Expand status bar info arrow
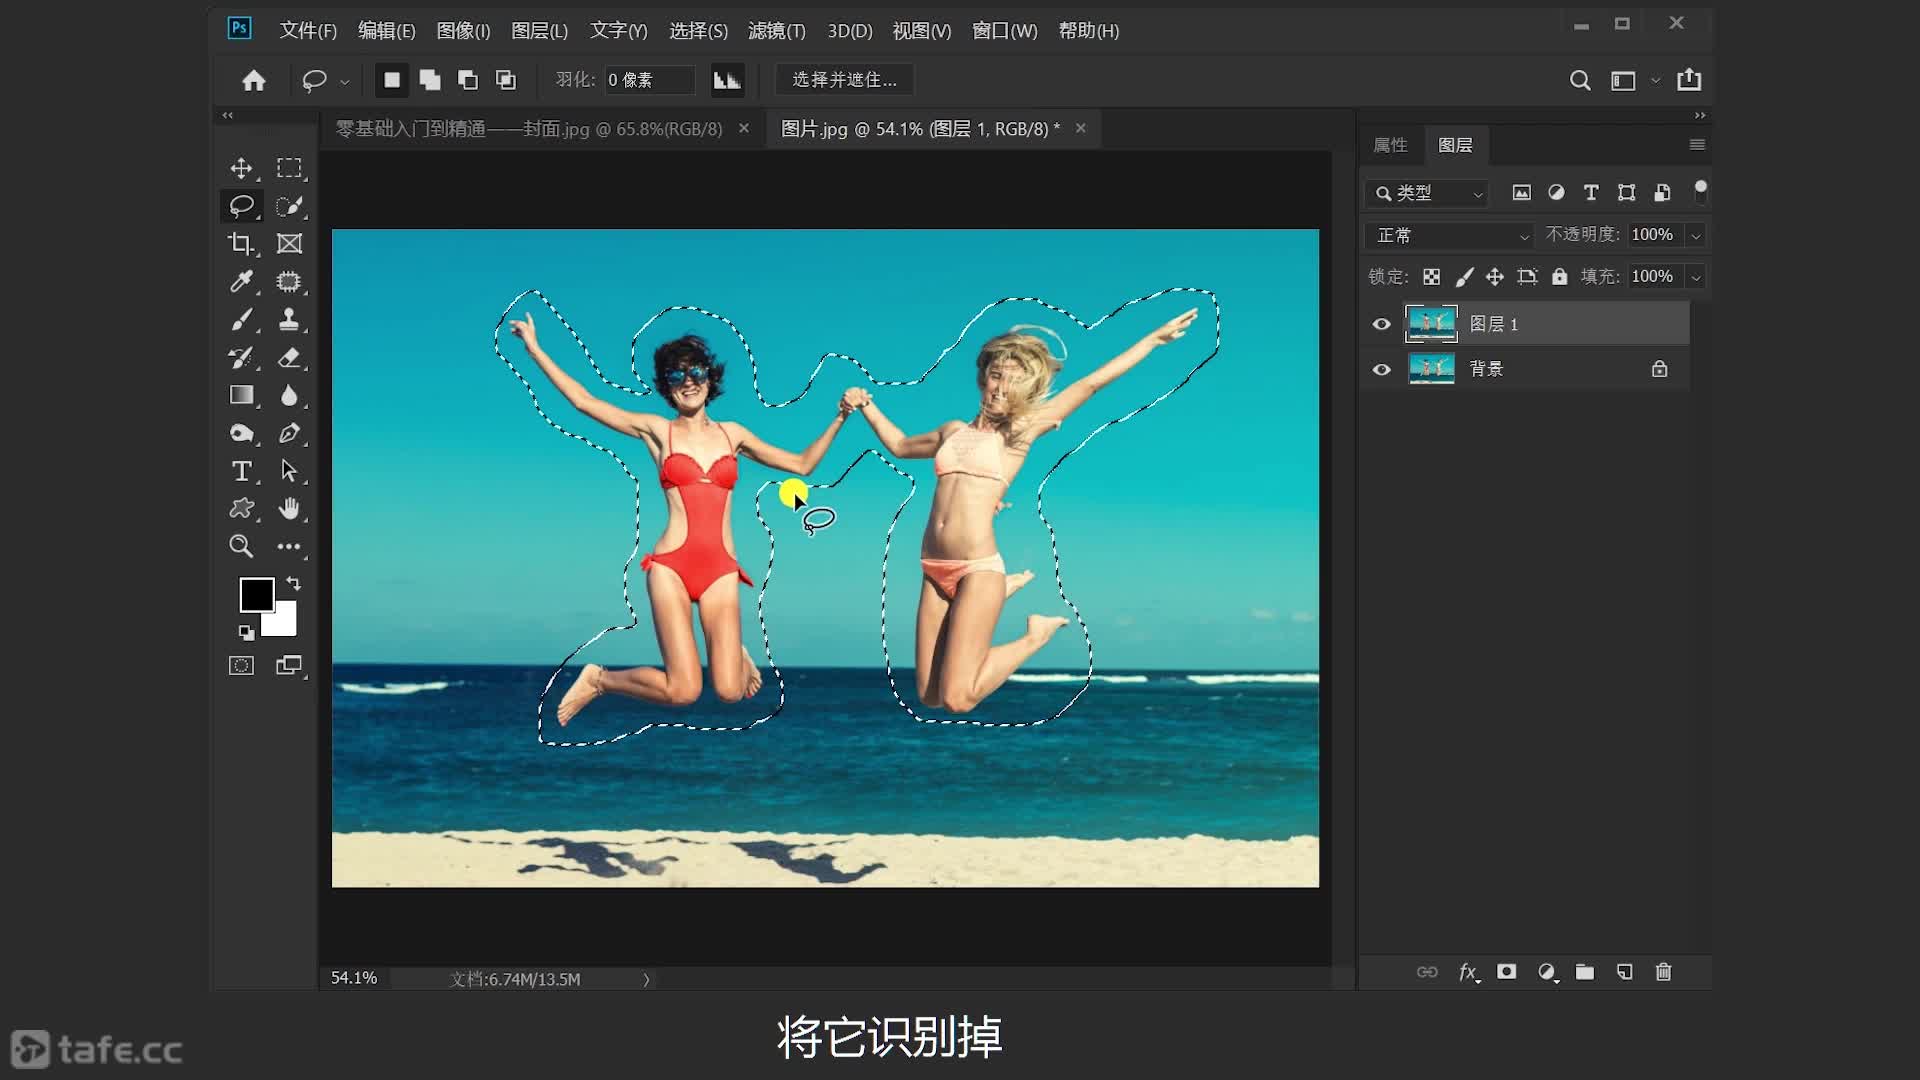Screen dimensions: 1920x1080 [646, 979]
